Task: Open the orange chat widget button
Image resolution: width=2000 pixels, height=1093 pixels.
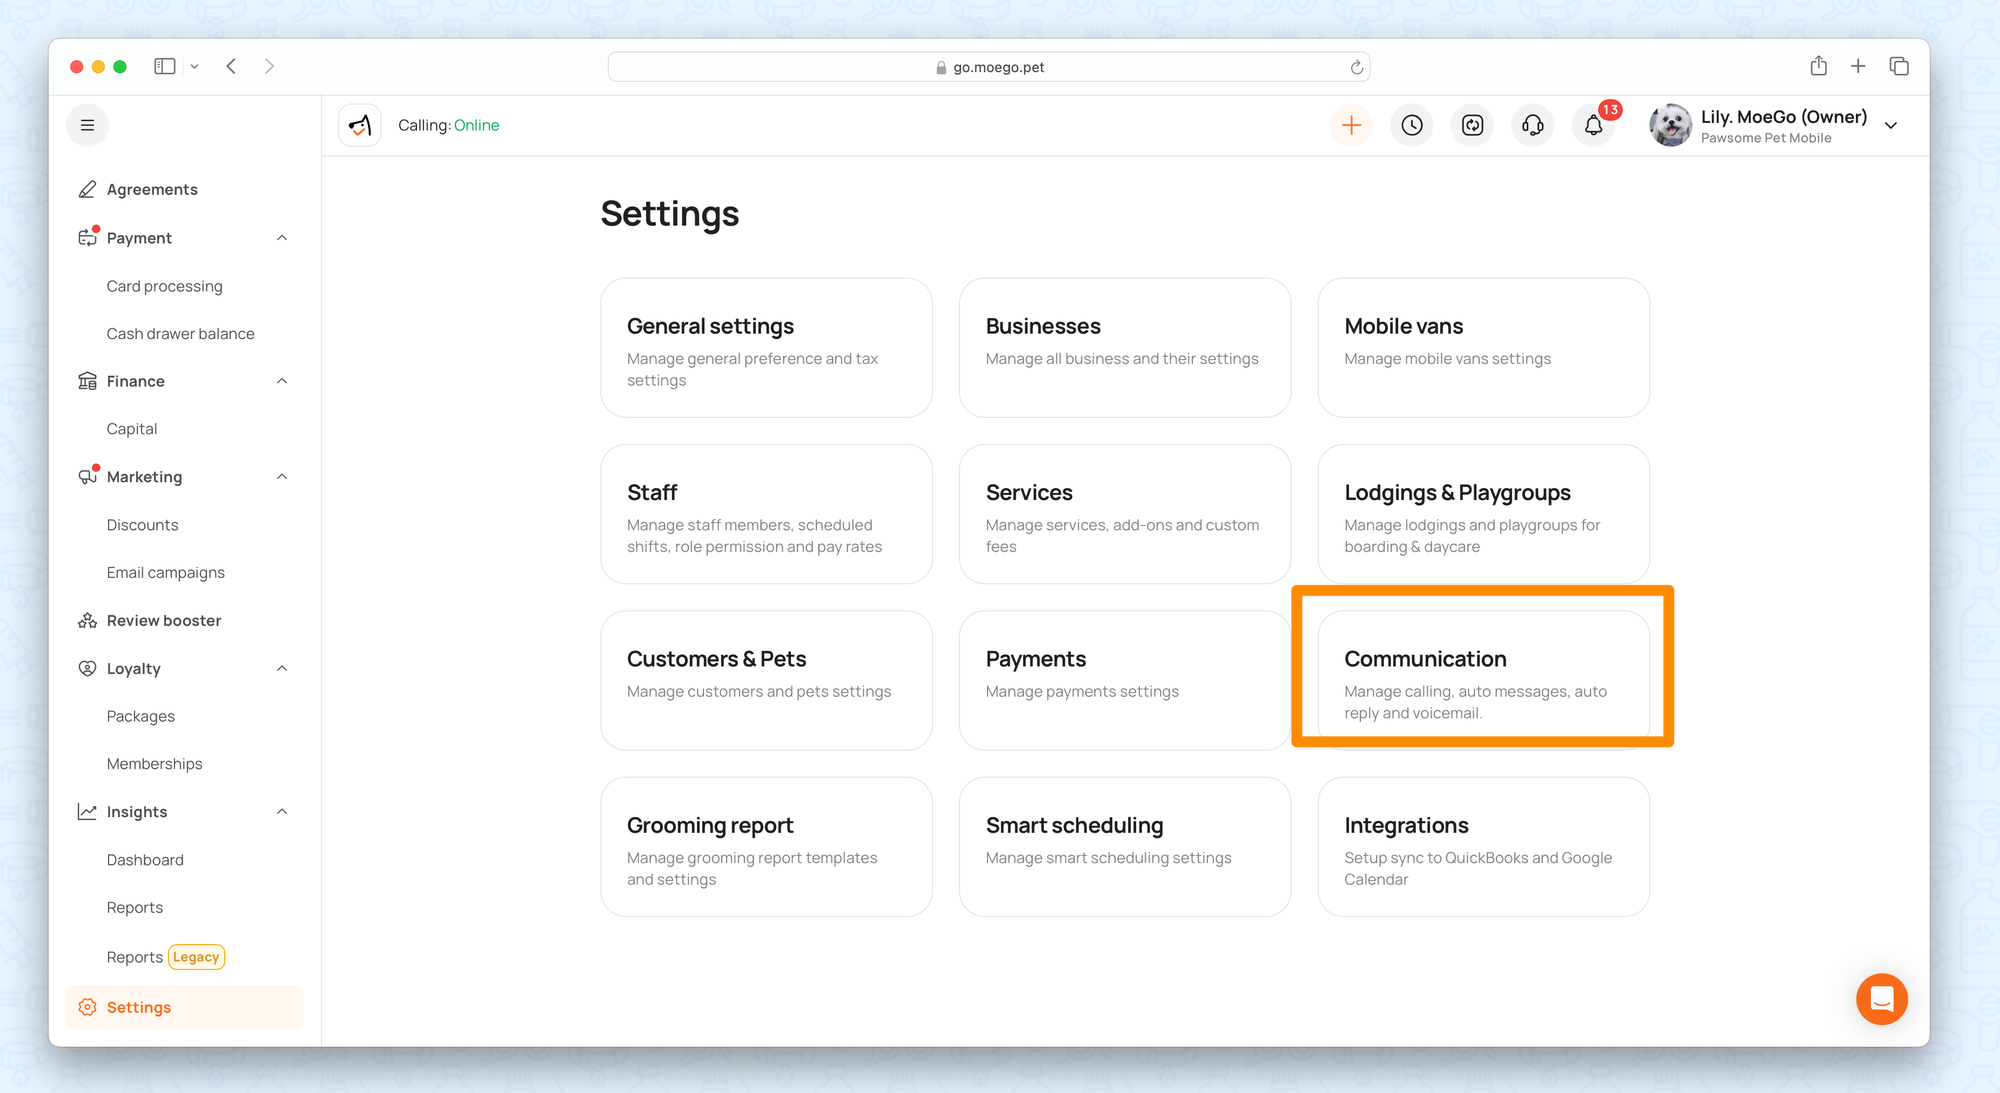Action: tap(1881, 999)
